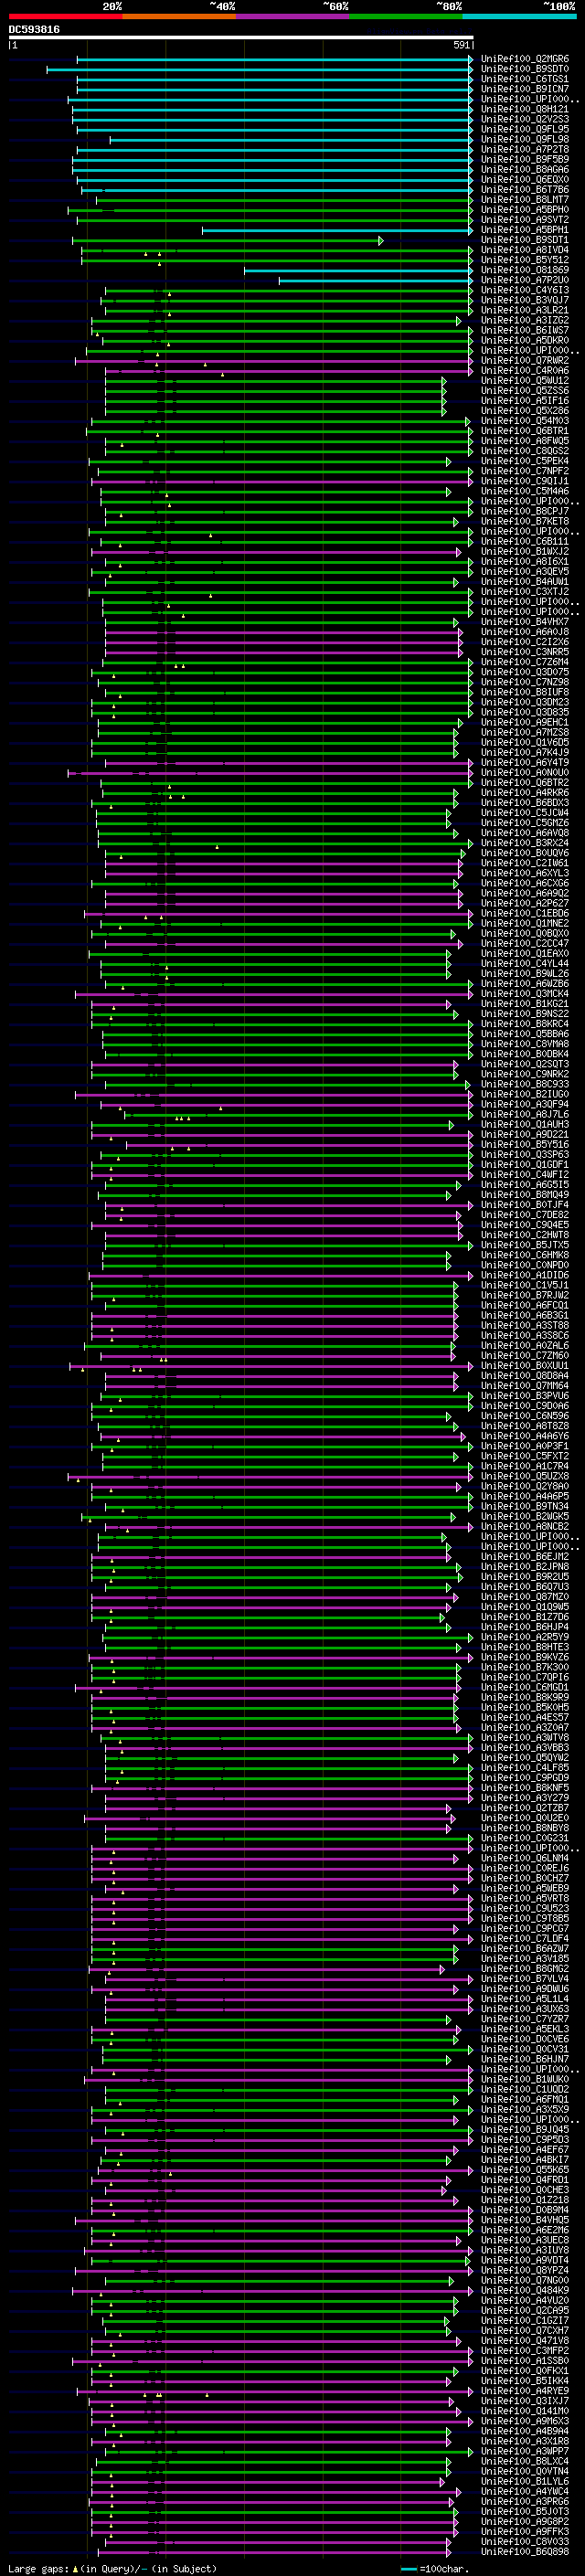
Task: Select label UniRef100_Q5UZX8
Action: coord(525,1477)
